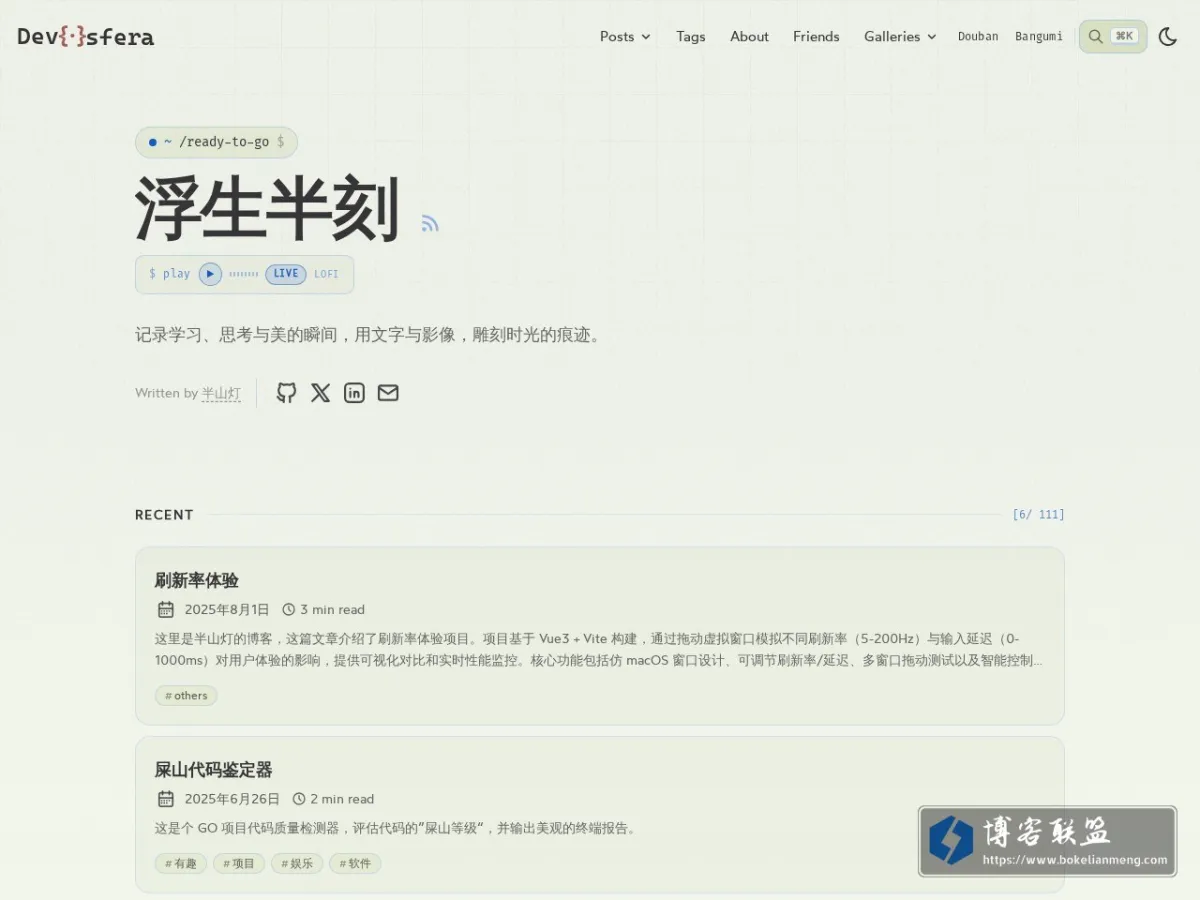The width and height of the screenshot is (1200, 900).
Task: Click the 浮生半刻 page title
Action: point(268,209)
